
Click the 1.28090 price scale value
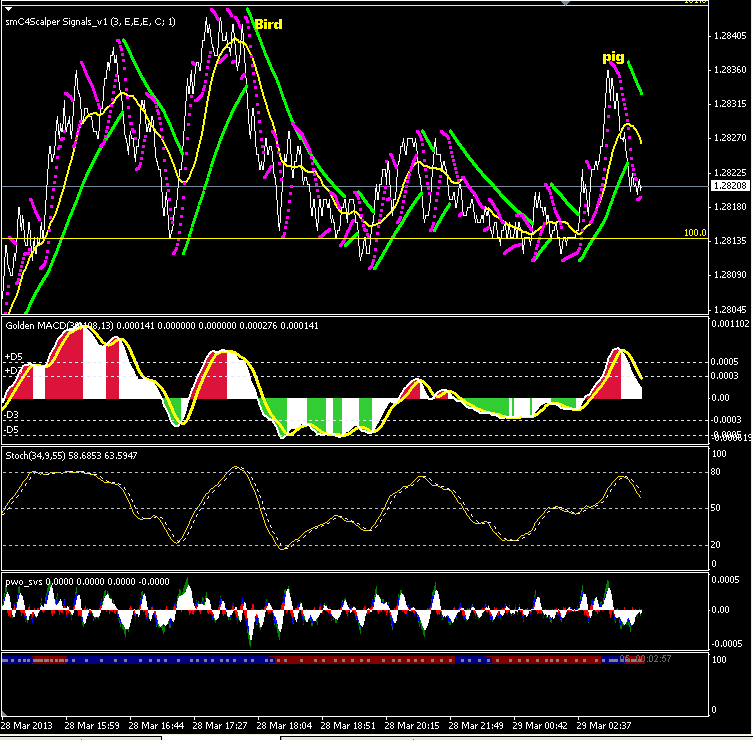pos(730,275)
